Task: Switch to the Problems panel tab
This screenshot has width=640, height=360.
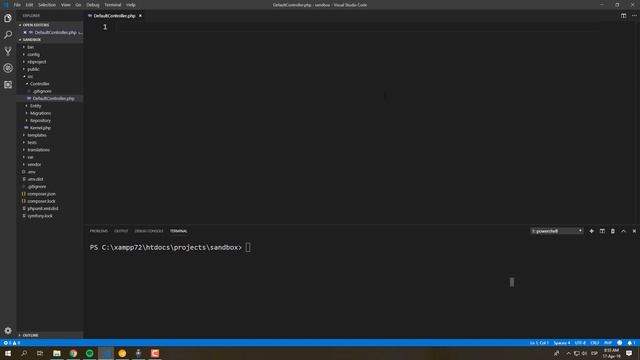Action: (x=99, y=231)
